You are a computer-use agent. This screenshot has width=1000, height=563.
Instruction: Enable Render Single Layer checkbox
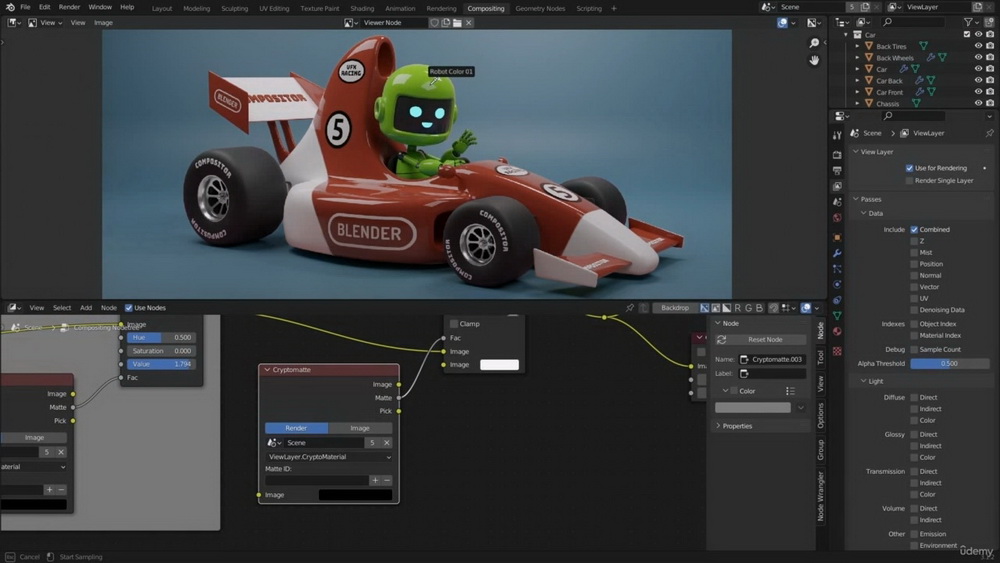click(x=909, y=181)
